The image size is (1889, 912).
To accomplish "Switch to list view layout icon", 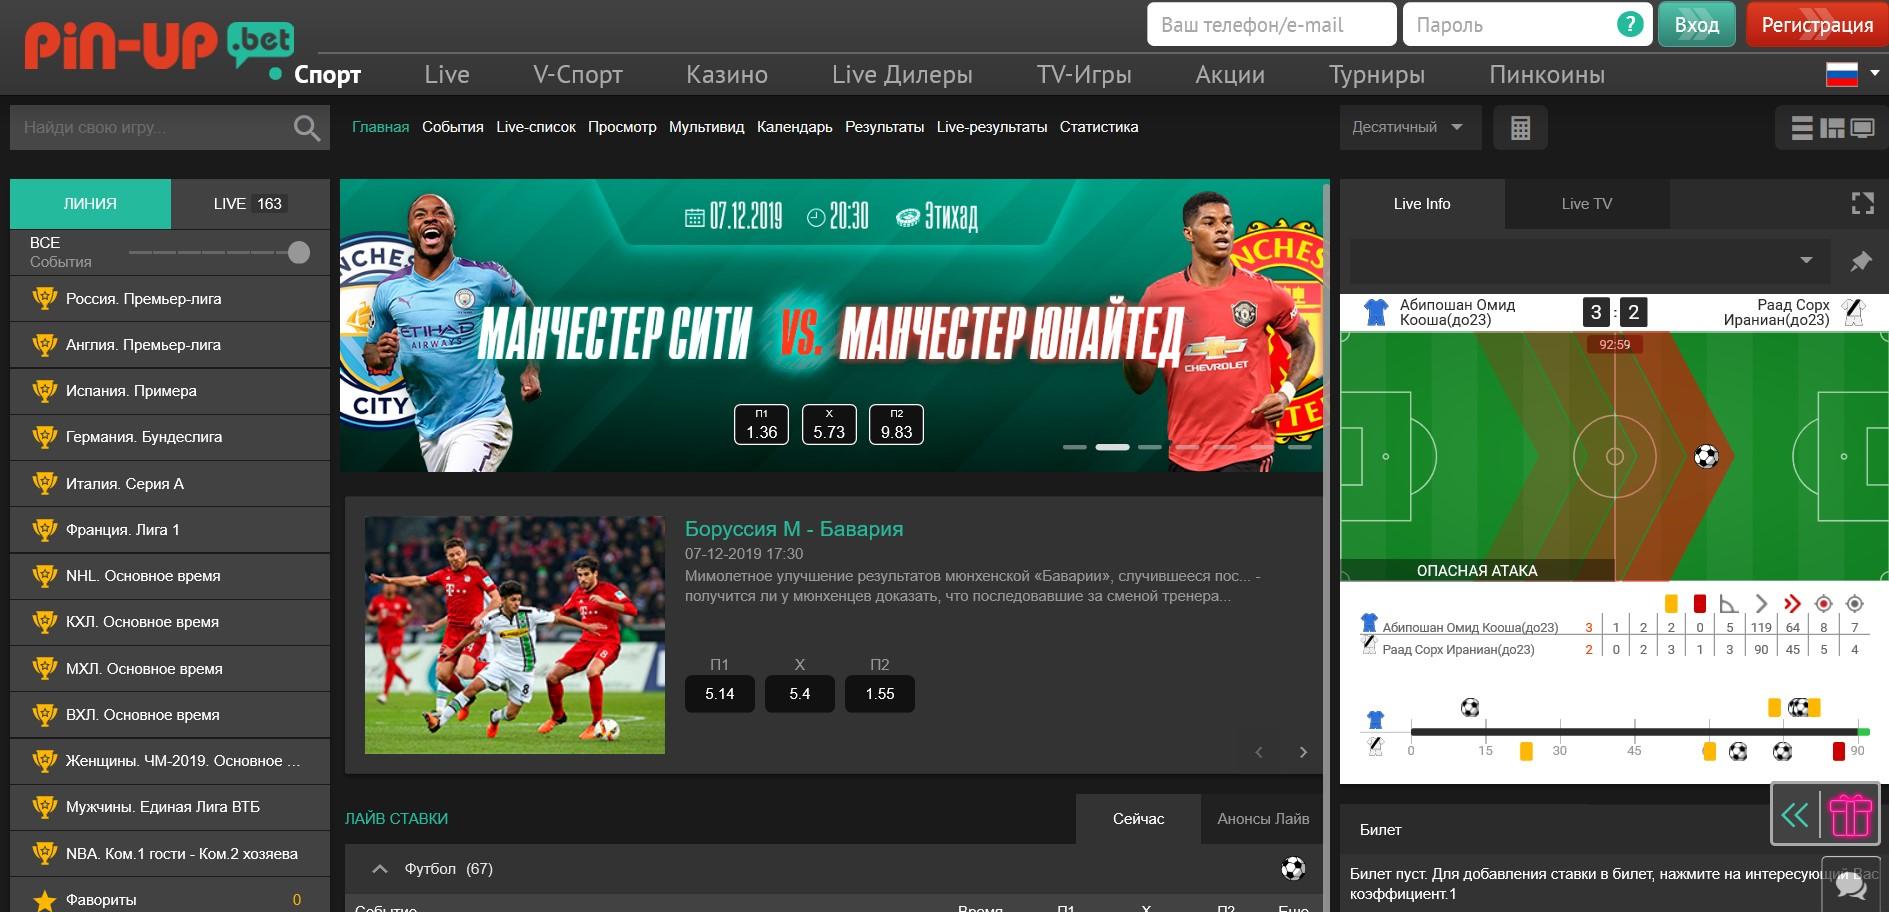I will point(1802,128).
